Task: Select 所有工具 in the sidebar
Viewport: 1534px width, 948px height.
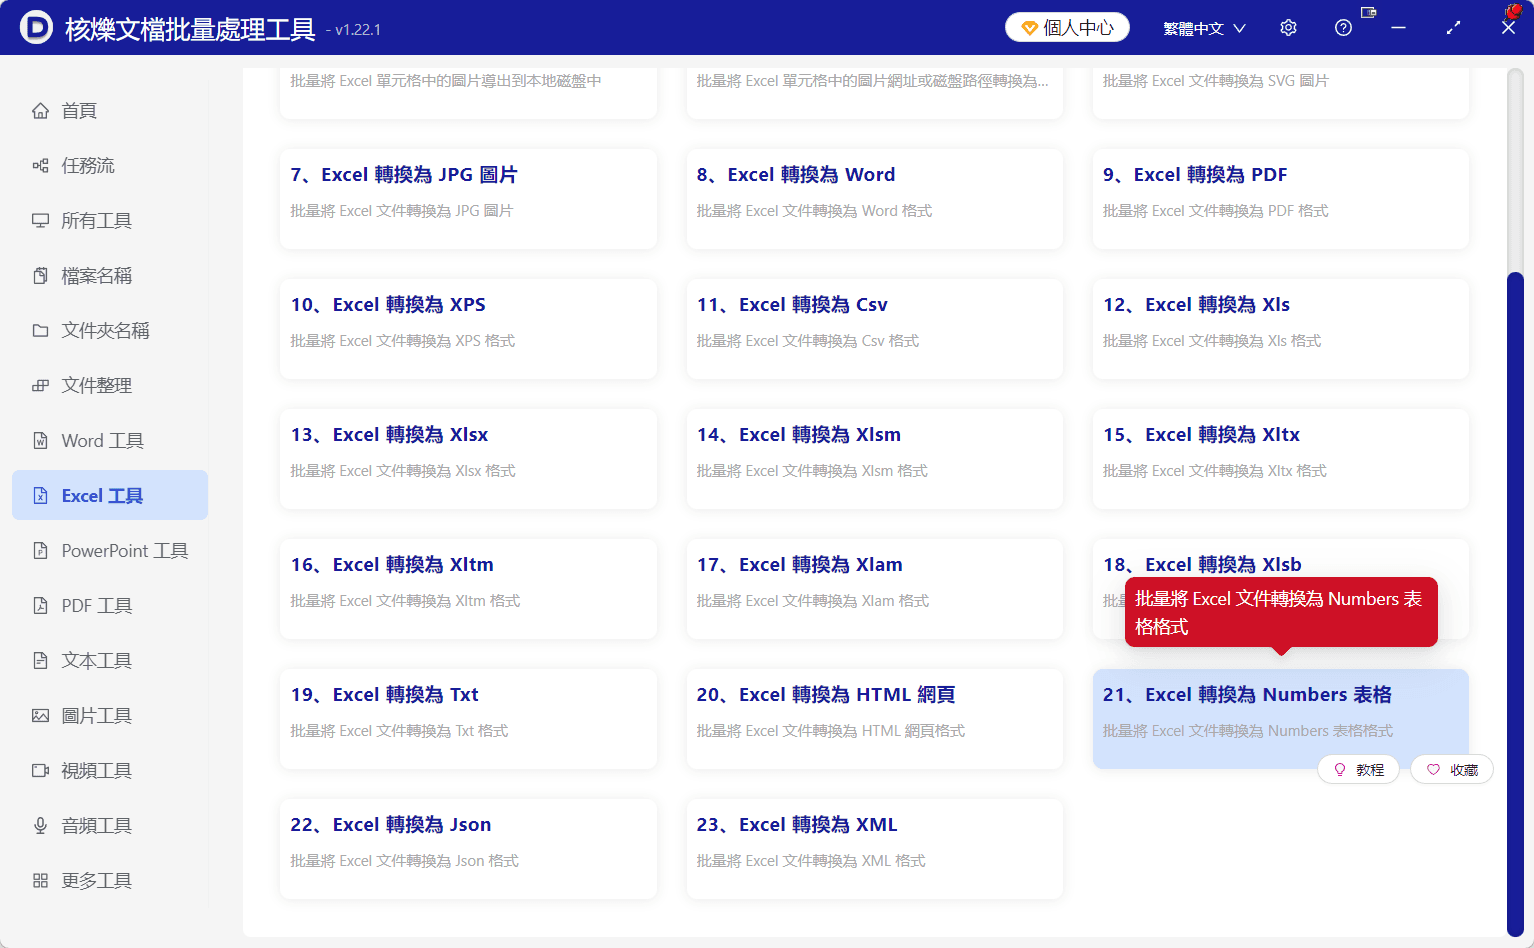Action: point(110,221)
